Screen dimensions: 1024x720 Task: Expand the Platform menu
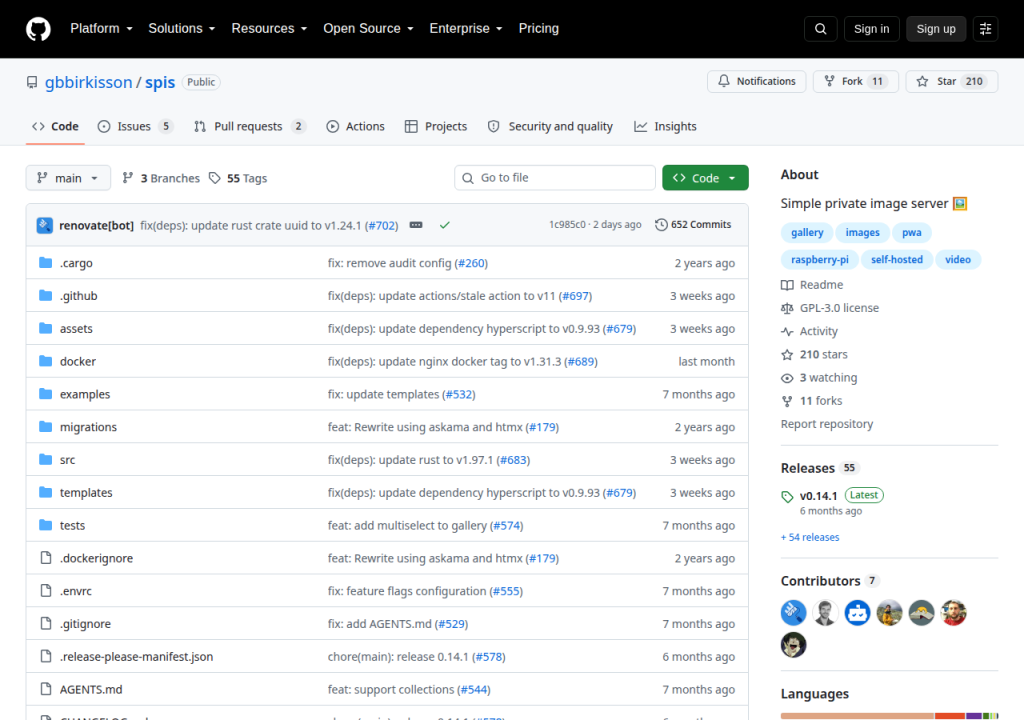tap(101, 29)
